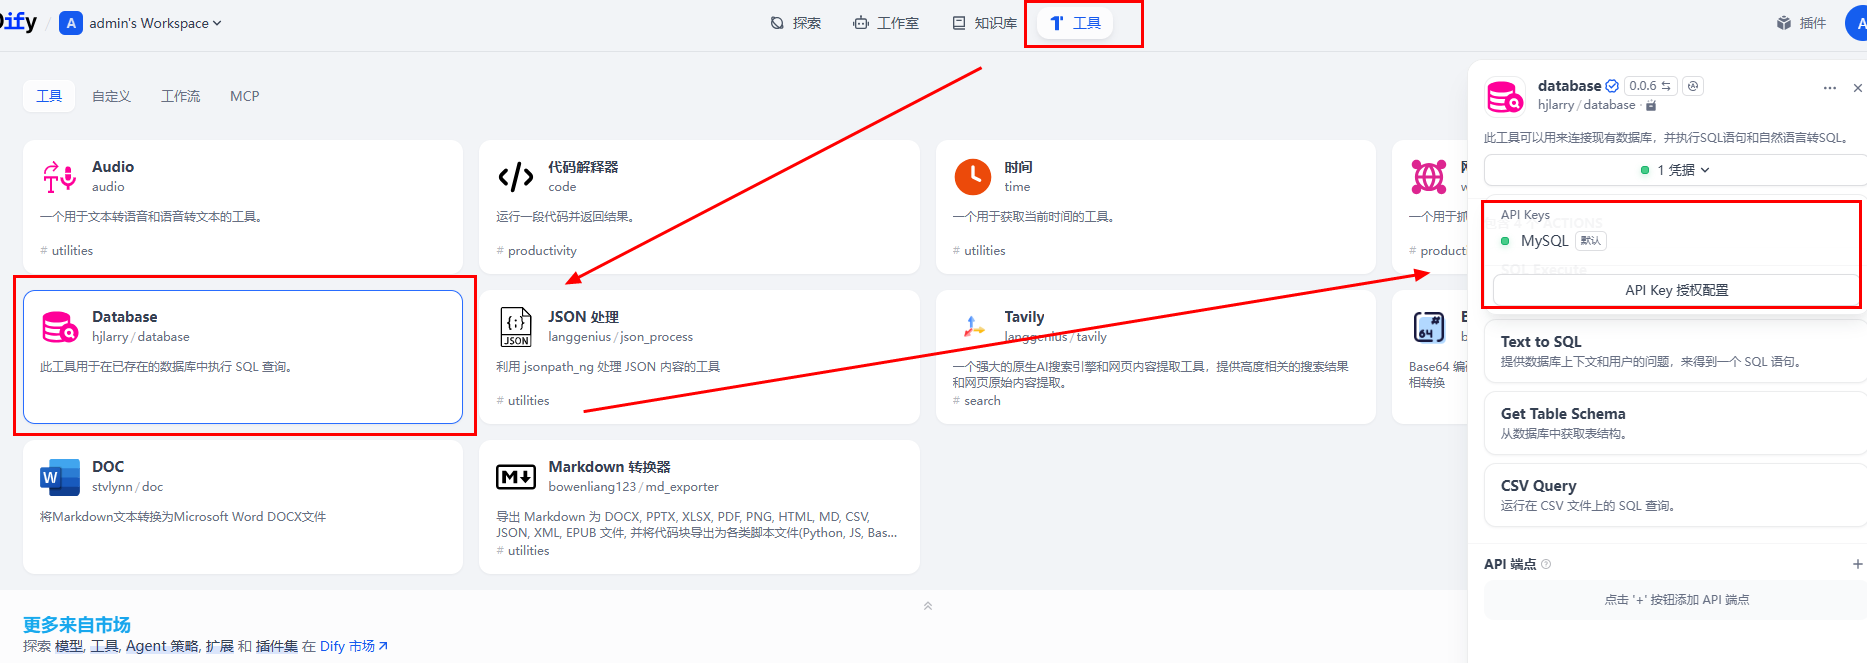Viewport: 1867px width, 663px height.
Task: Close the database detail panel
Action: [1858, 88]
